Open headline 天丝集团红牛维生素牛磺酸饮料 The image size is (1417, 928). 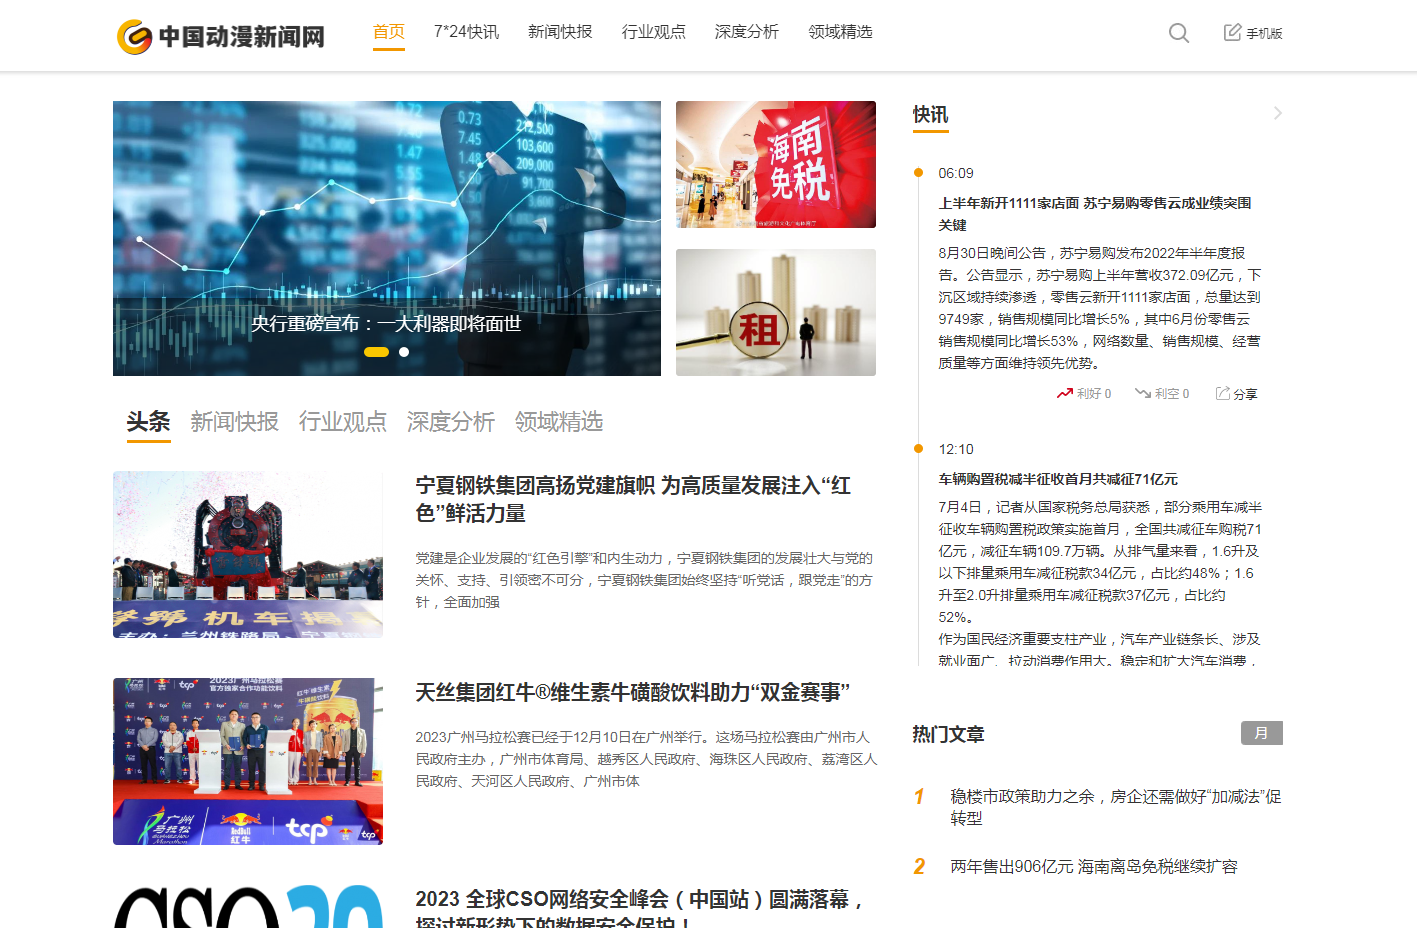(x=633, y=692)
